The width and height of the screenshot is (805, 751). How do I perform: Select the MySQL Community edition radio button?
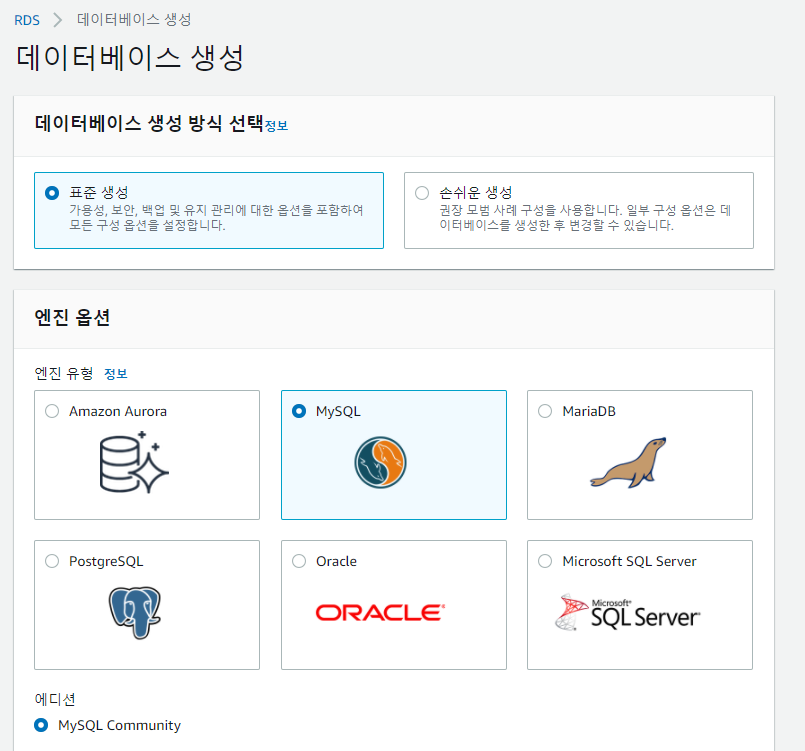41,725
